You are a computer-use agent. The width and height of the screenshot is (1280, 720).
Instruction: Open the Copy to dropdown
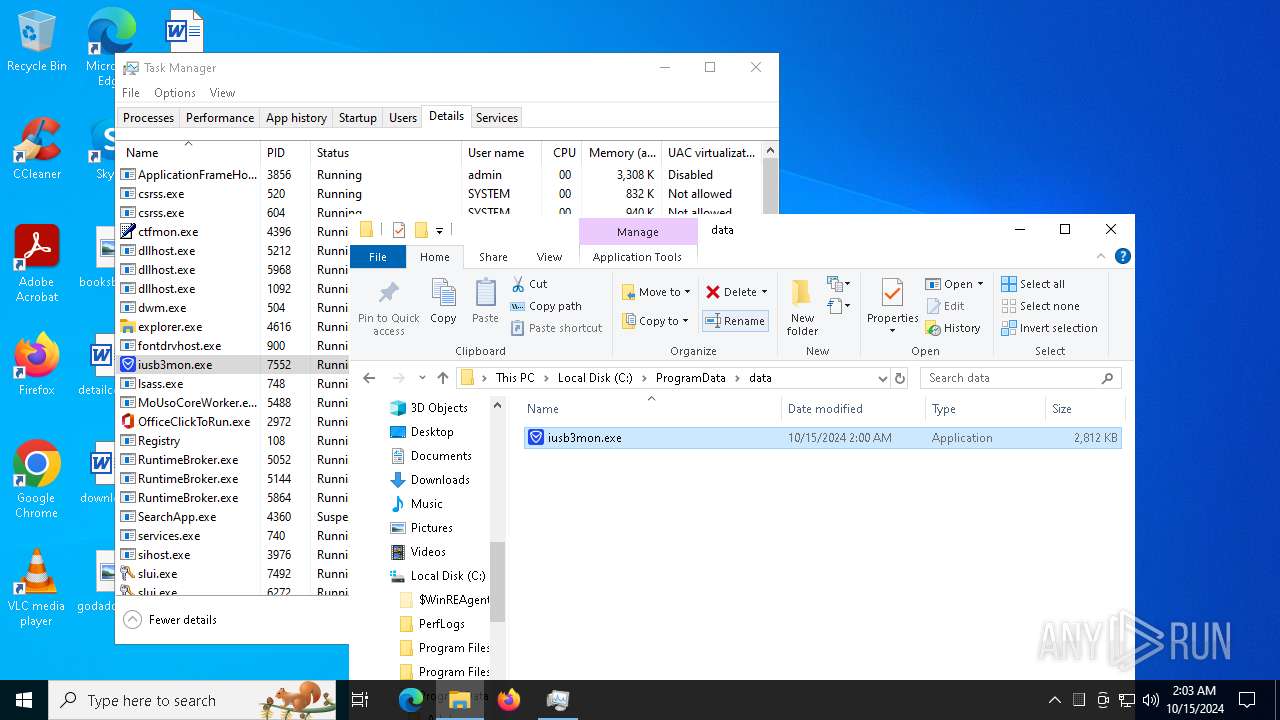pos(656,321)
